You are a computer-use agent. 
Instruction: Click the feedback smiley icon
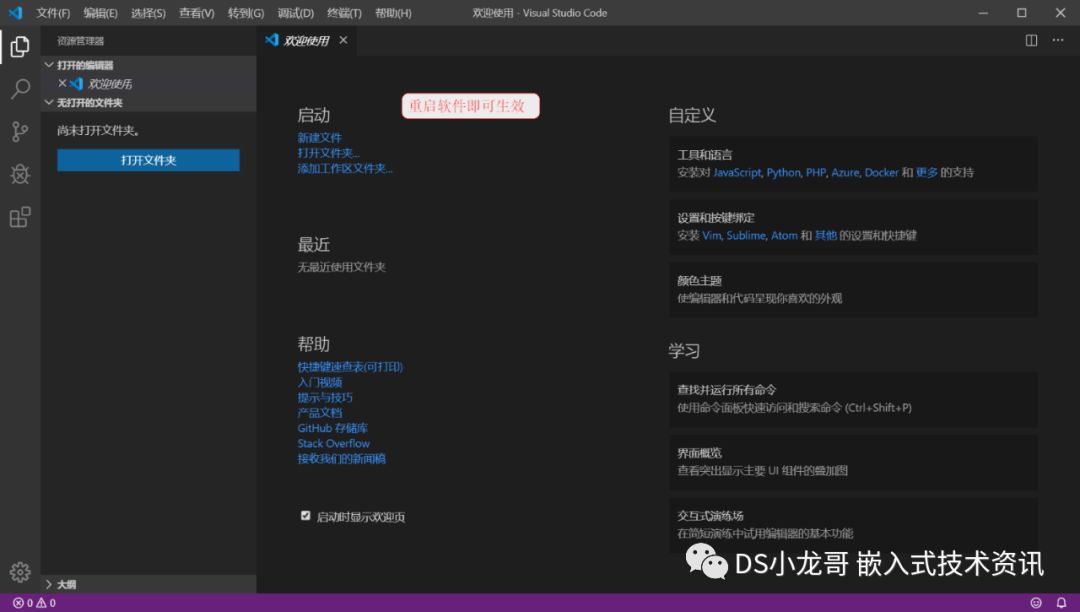(x=1036, y=603)
